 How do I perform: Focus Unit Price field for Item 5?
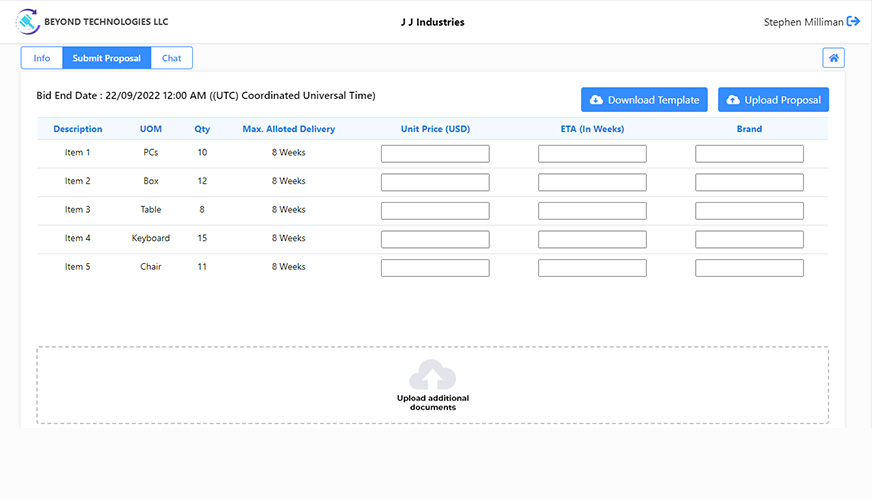point(435,268)
